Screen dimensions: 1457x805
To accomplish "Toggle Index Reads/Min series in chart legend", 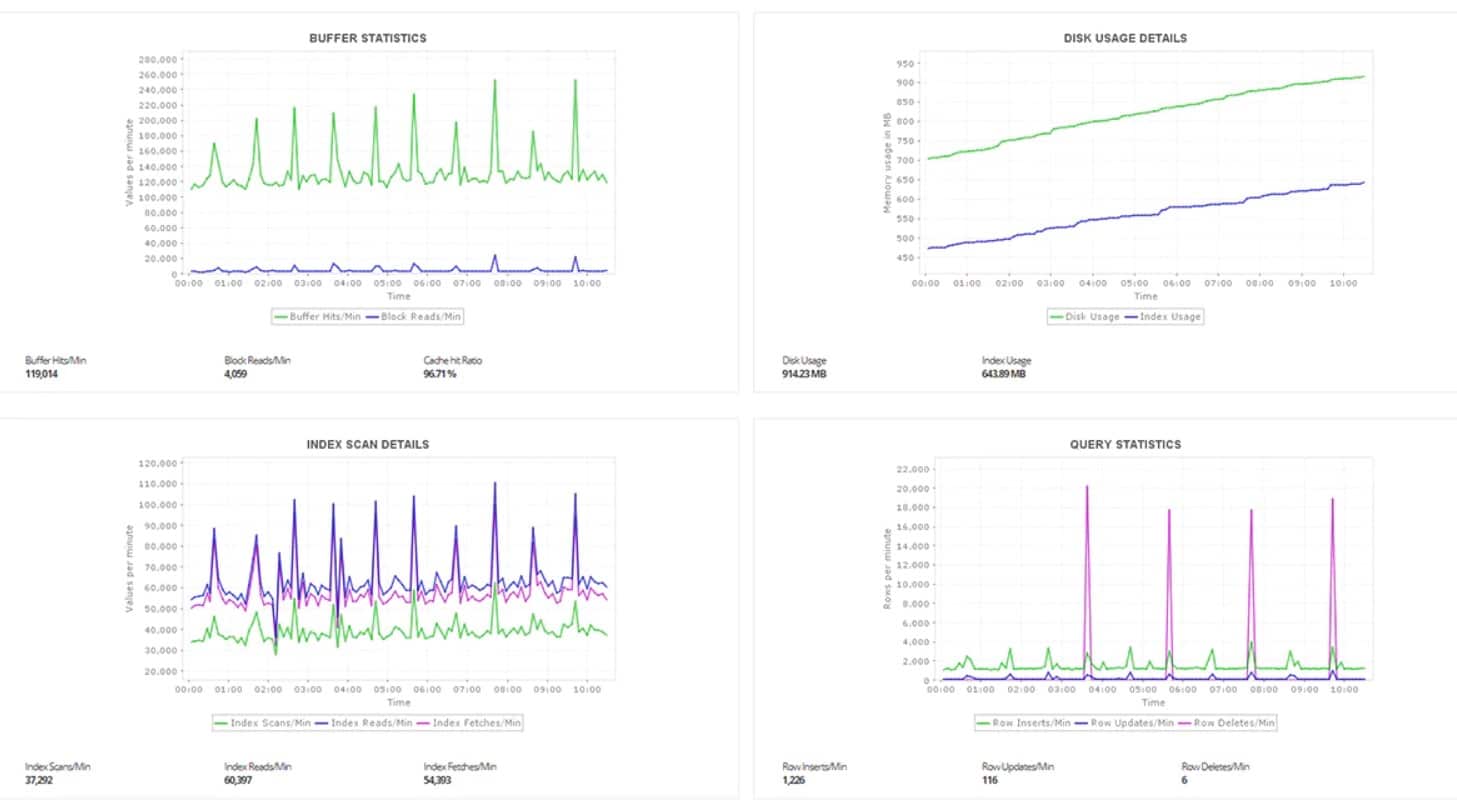I will pyautogui.click(x=365, y=722).
